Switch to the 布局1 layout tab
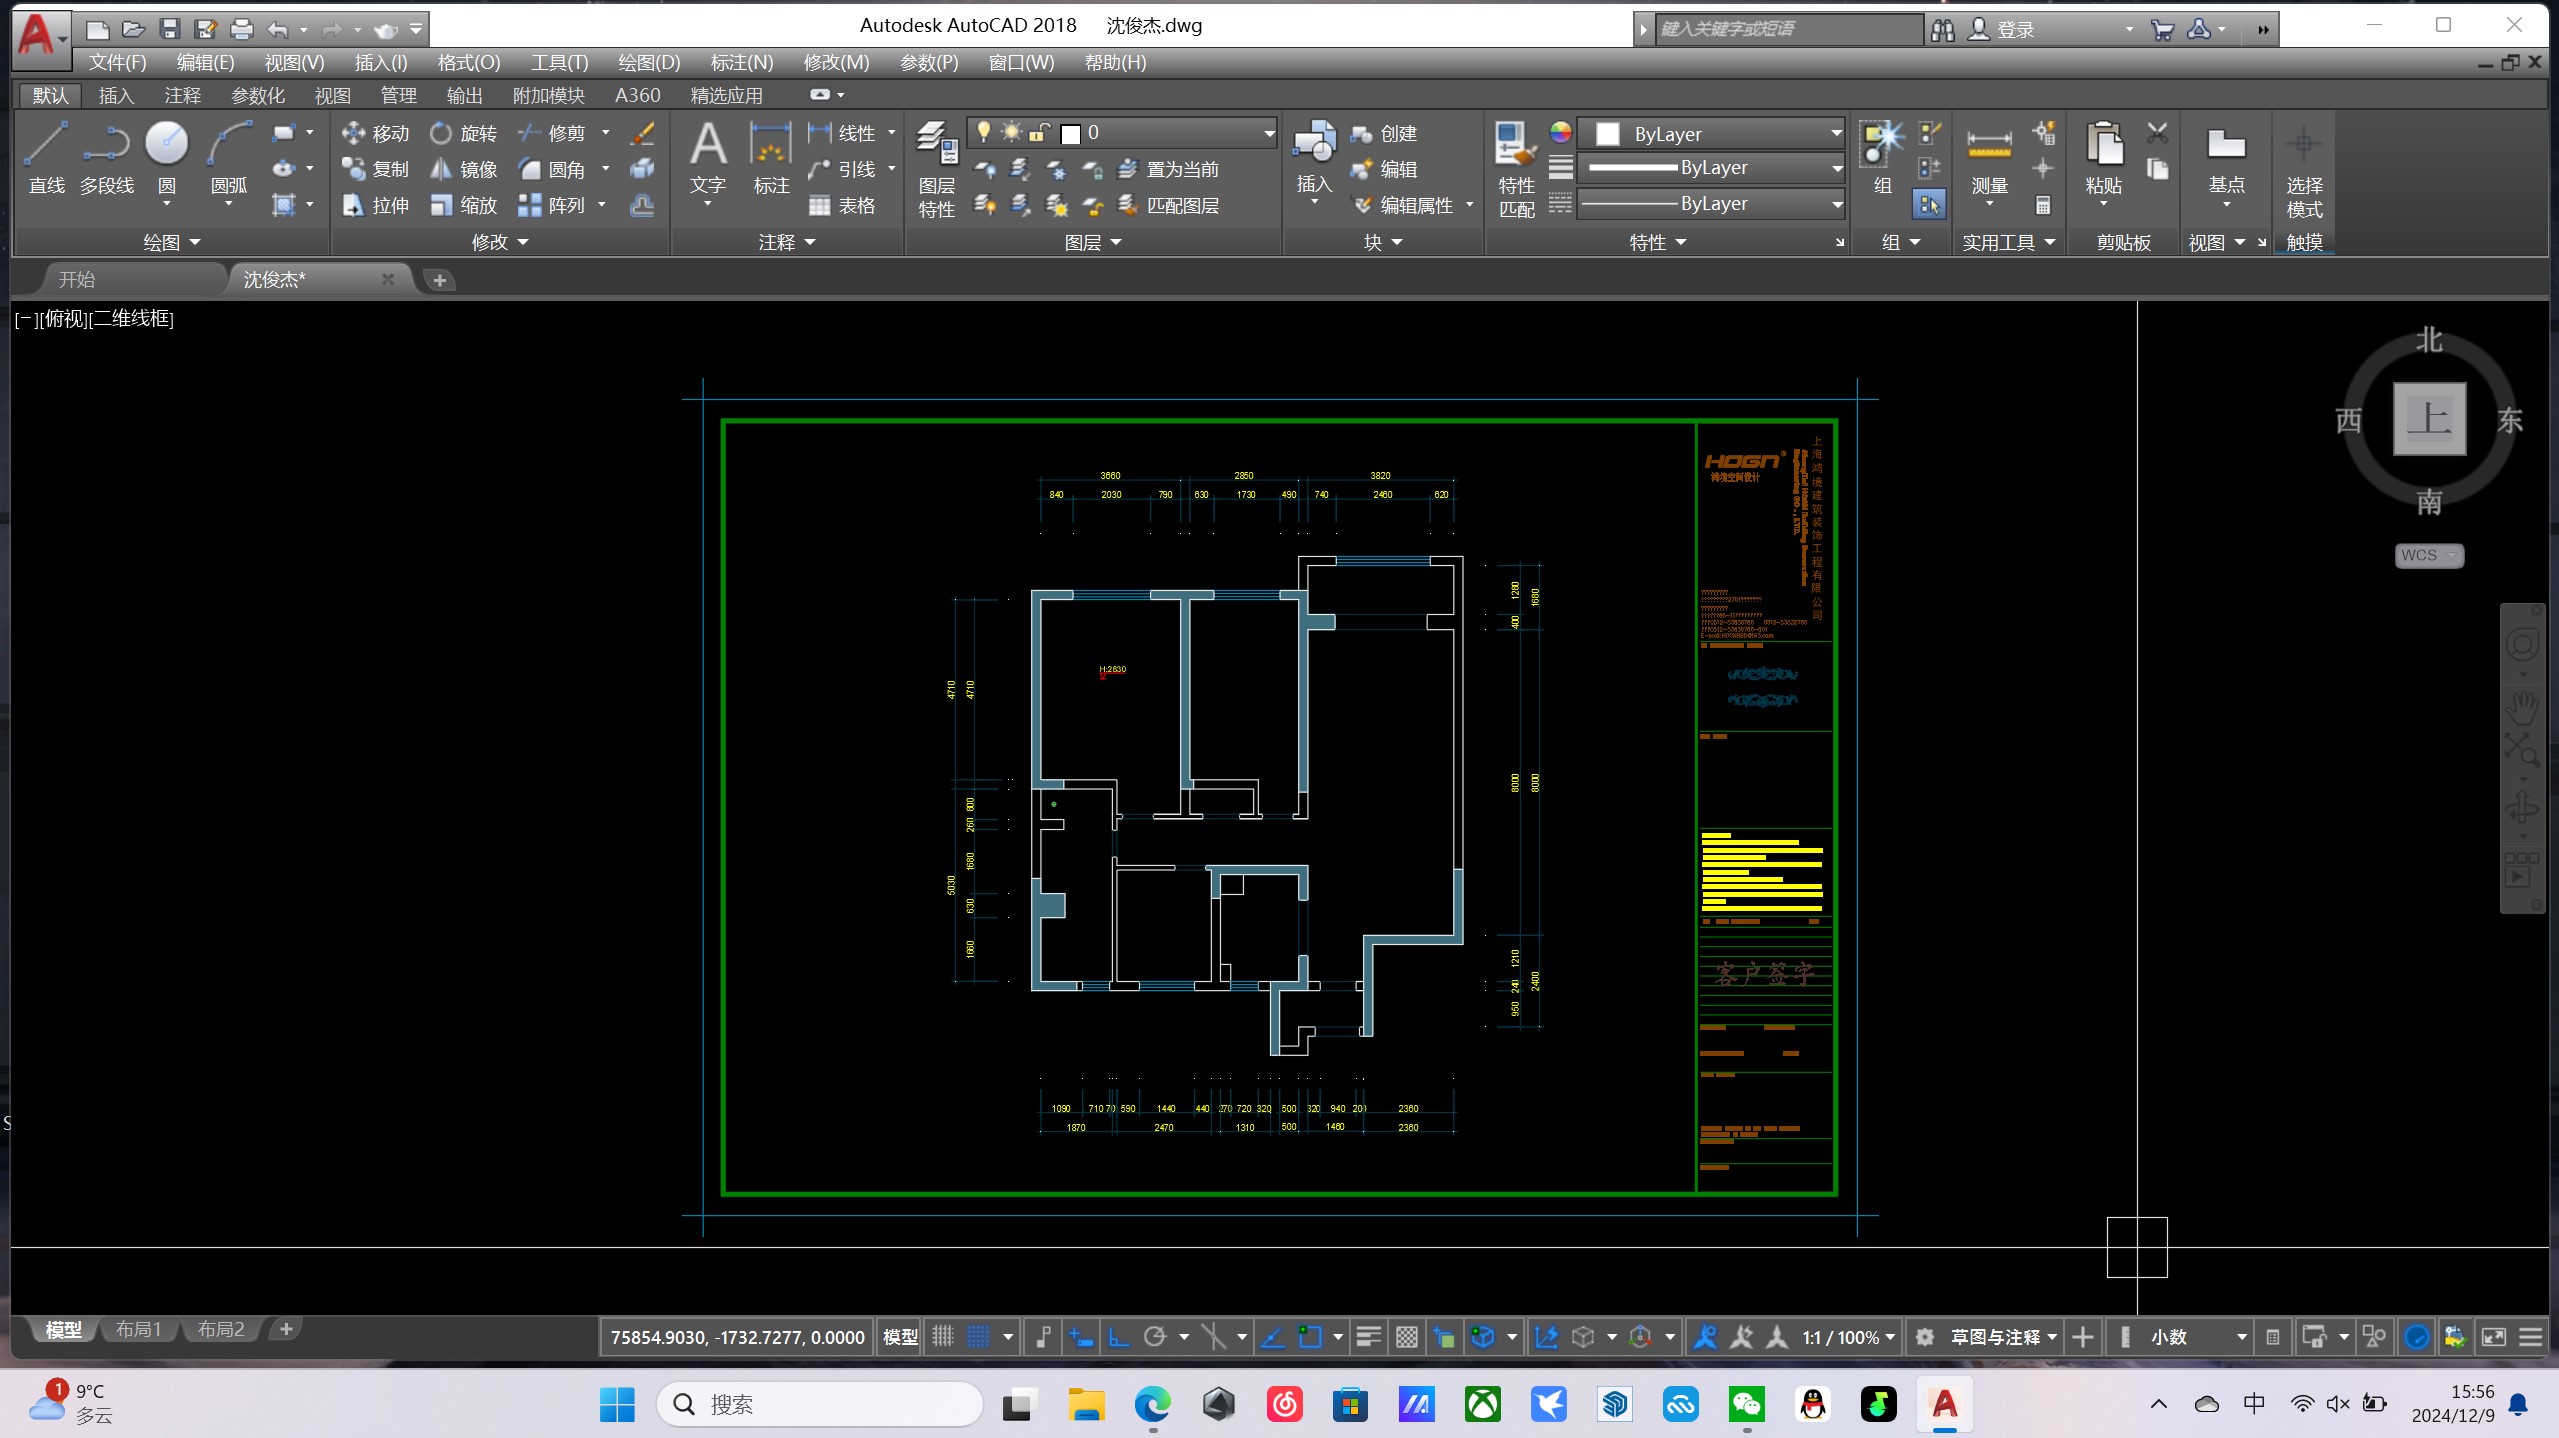Image resolution: width=2559 pixels, height=1438 pixels. [138, 1329]
